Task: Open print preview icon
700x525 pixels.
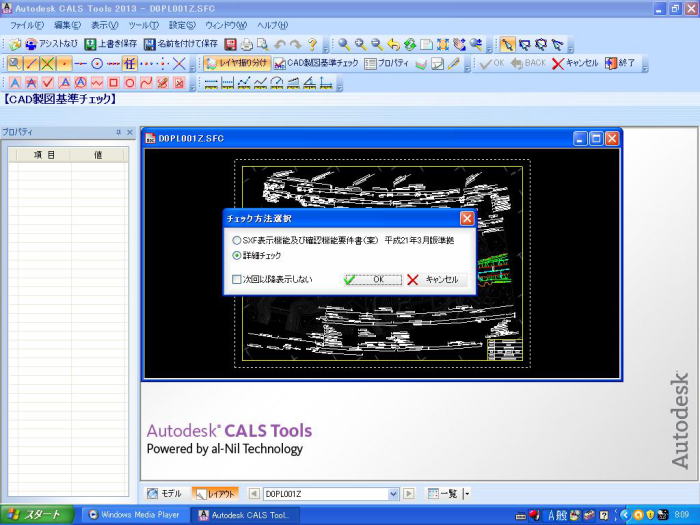Action: pyautogui.click(x=263, y=44)
